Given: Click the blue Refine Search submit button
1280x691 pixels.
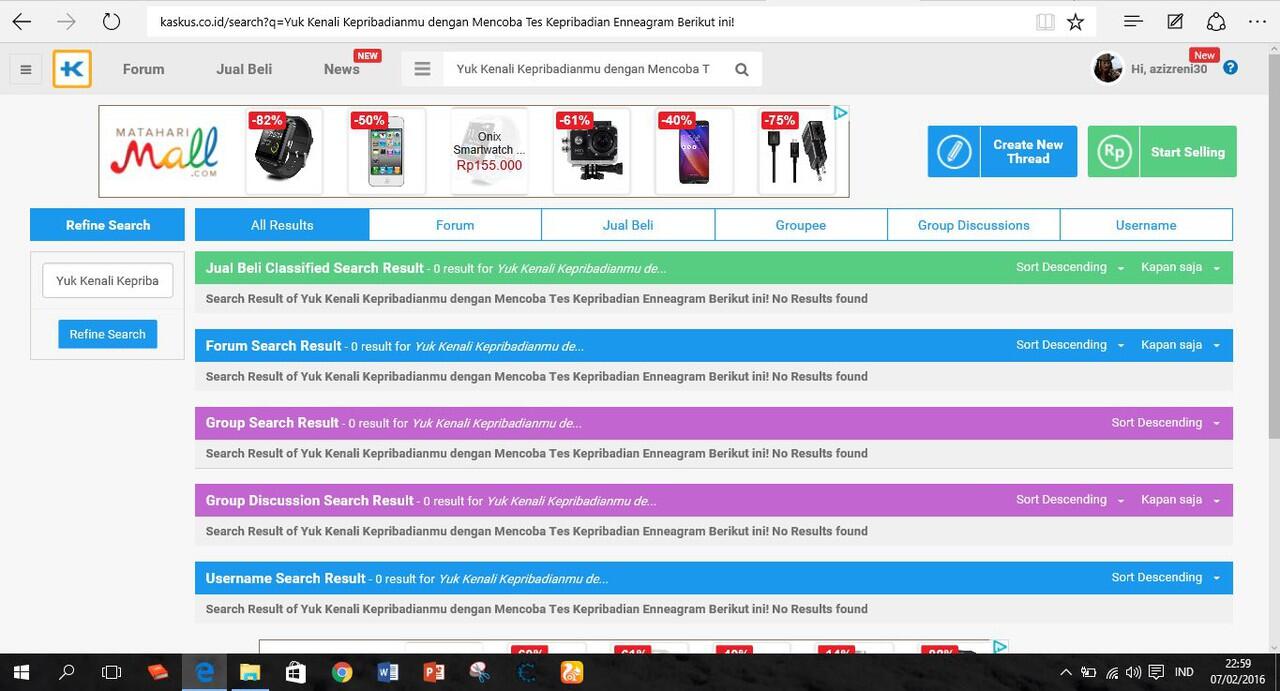Looking at the screenshot, I should point(107,334).
